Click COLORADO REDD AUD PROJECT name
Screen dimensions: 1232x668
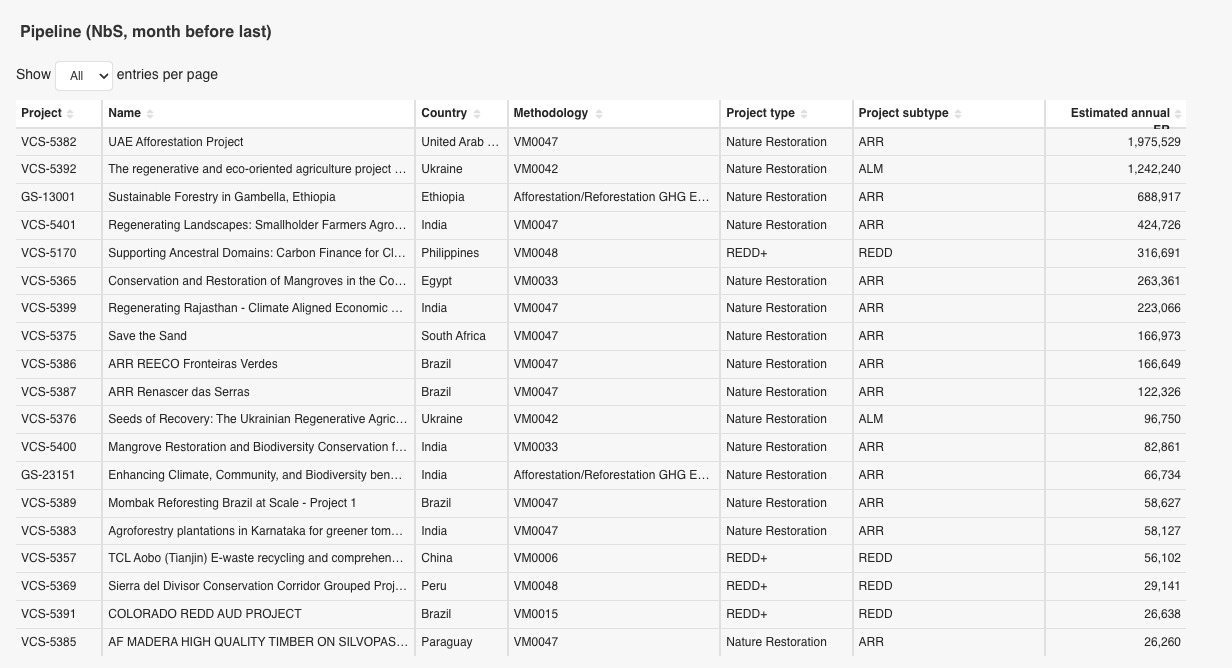[x=205, y=614]
